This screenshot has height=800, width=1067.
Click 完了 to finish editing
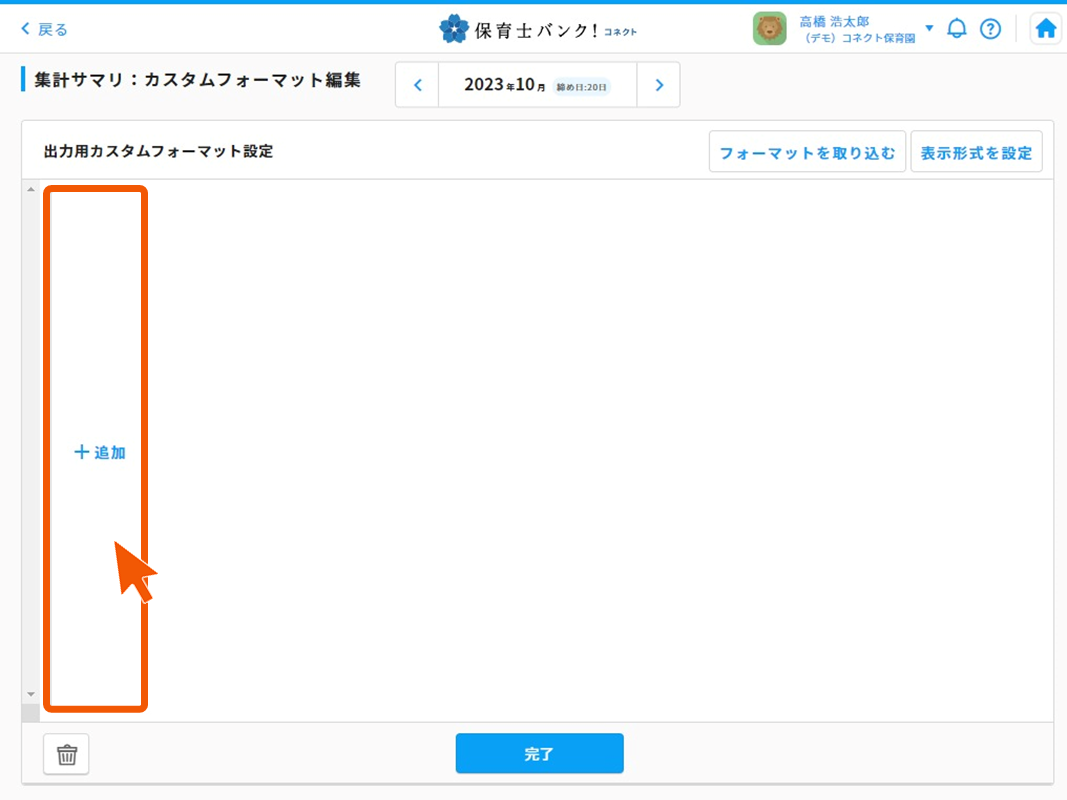[539, 754]
